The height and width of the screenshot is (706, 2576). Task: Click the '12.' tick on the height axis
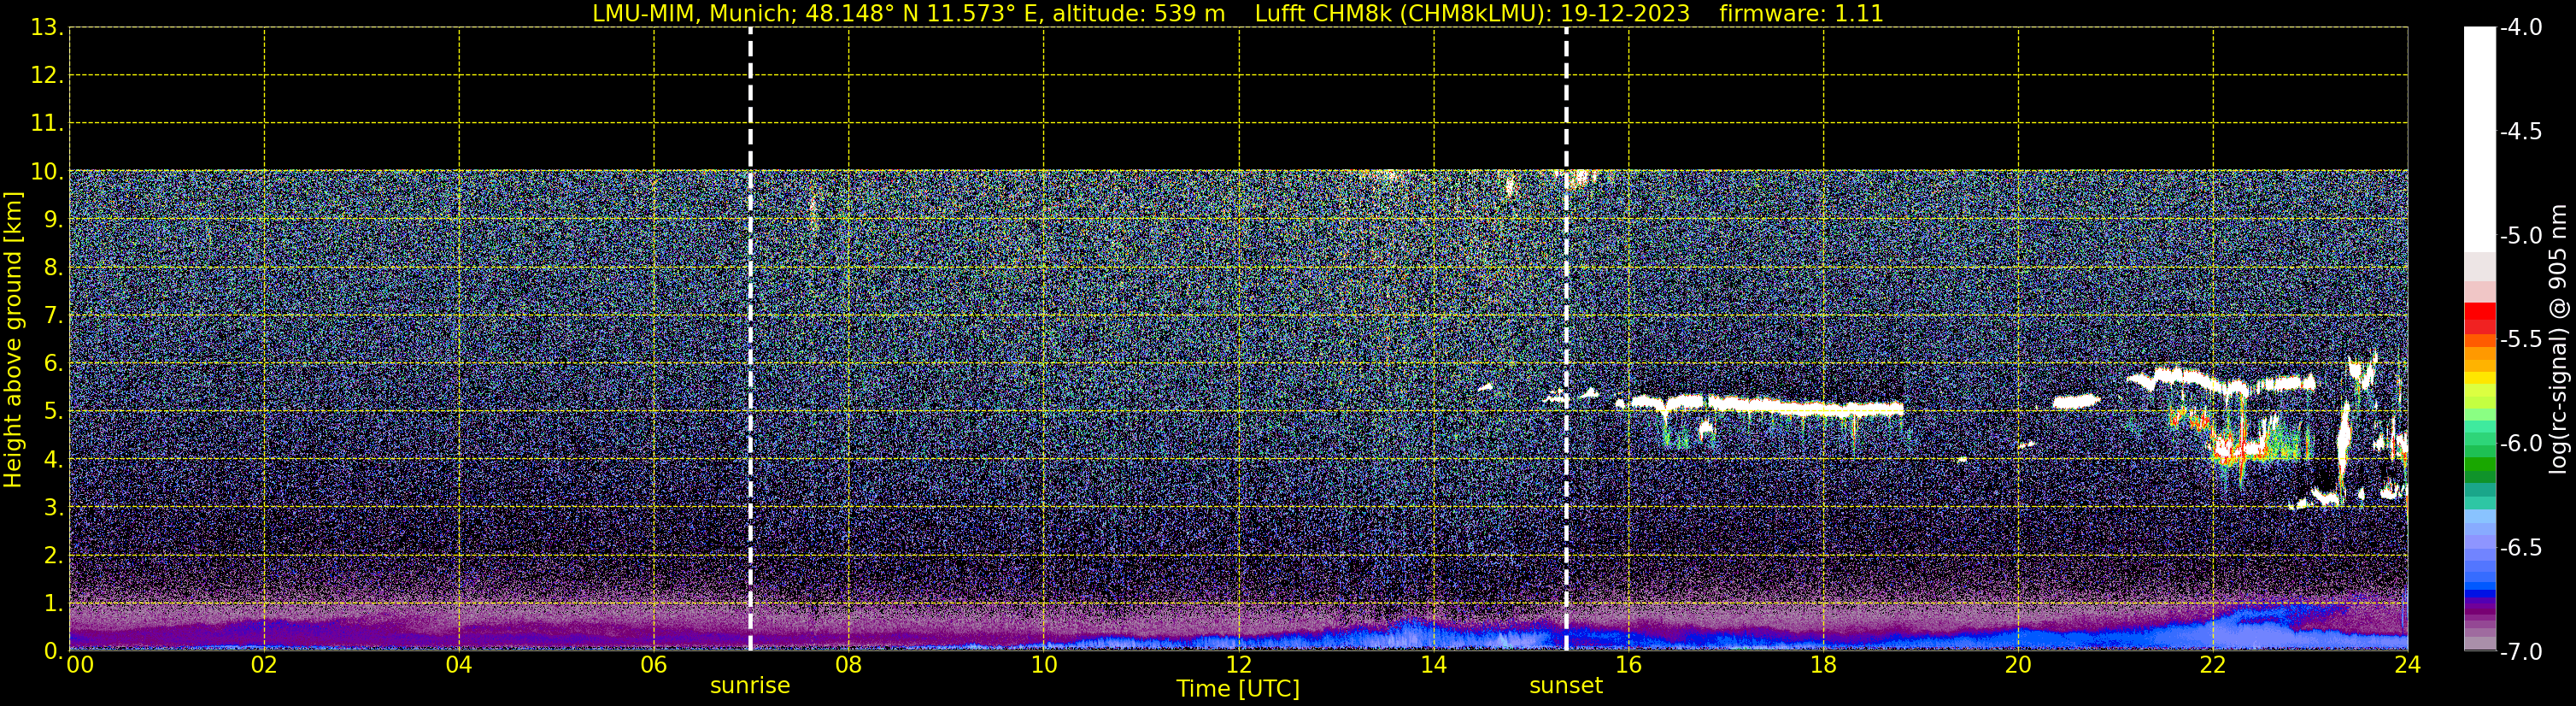pos(47,75)
